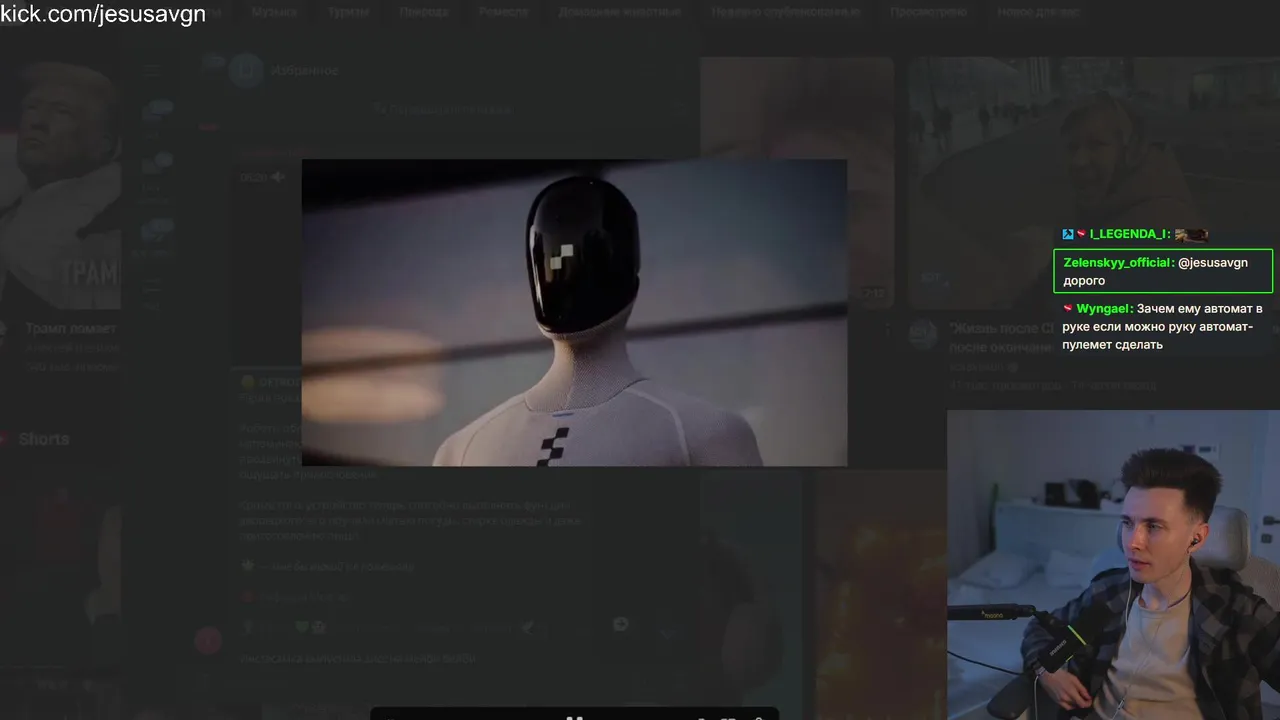
Task: Open the Trump video thumbnail
Action: [x=60, y=185]
